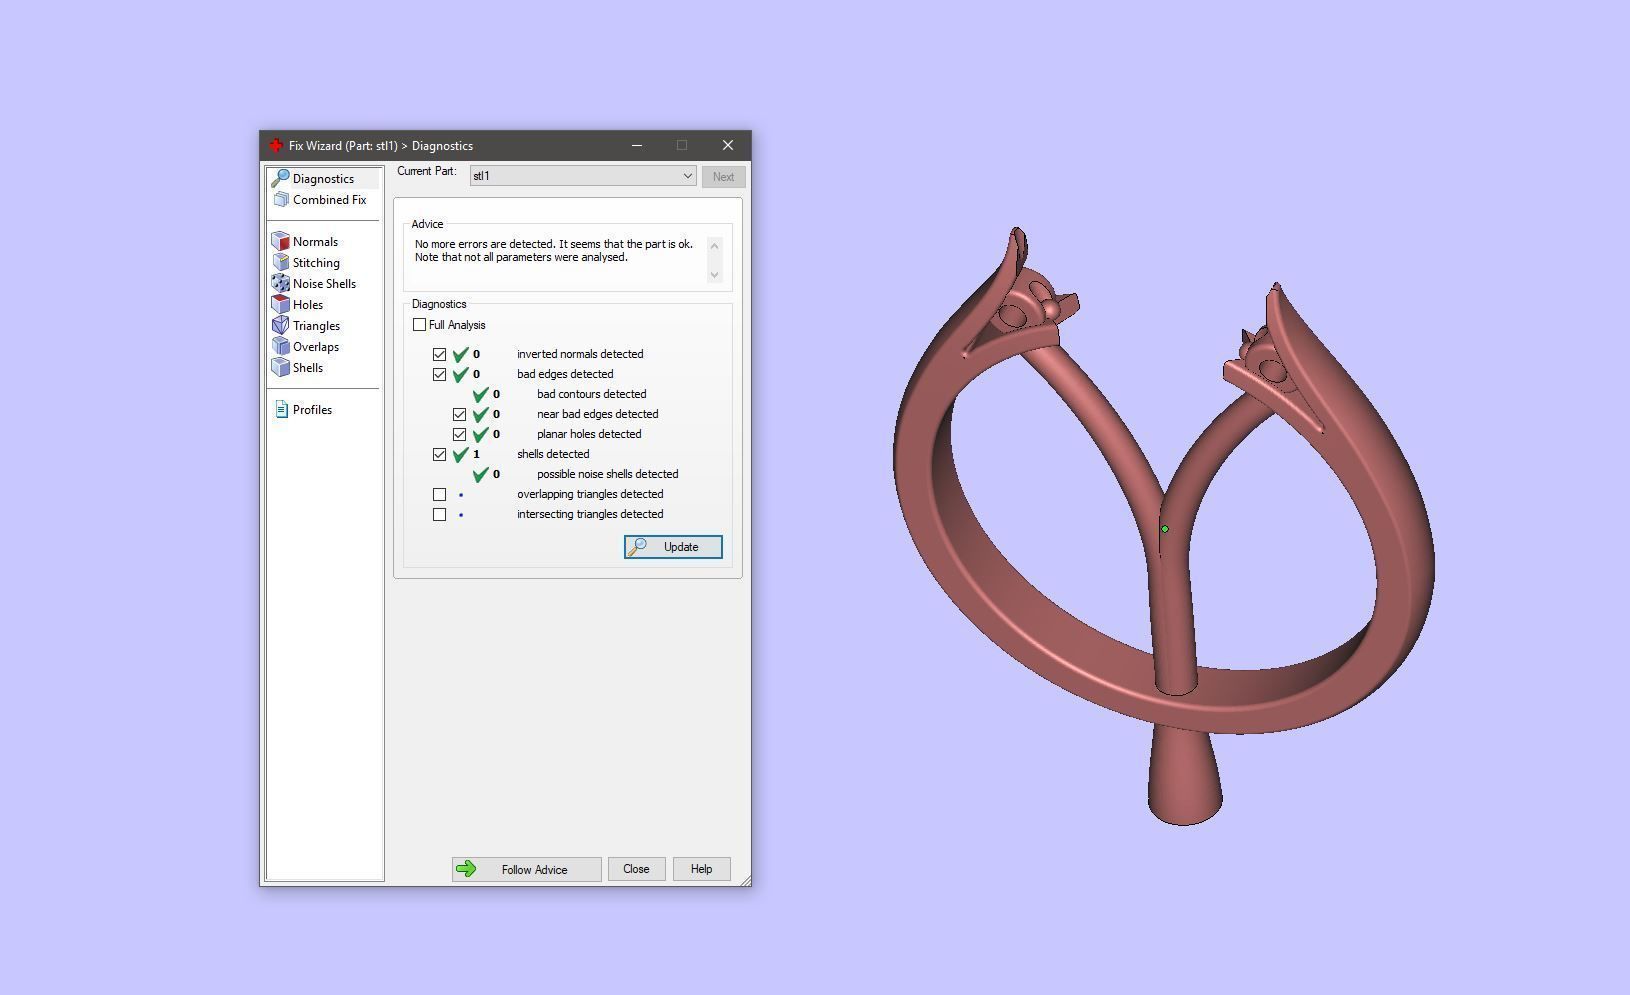Viewport: 1630px width, 995px height.
Task: Enable the Full Analysis checkbox
Action: coord(419,325)
